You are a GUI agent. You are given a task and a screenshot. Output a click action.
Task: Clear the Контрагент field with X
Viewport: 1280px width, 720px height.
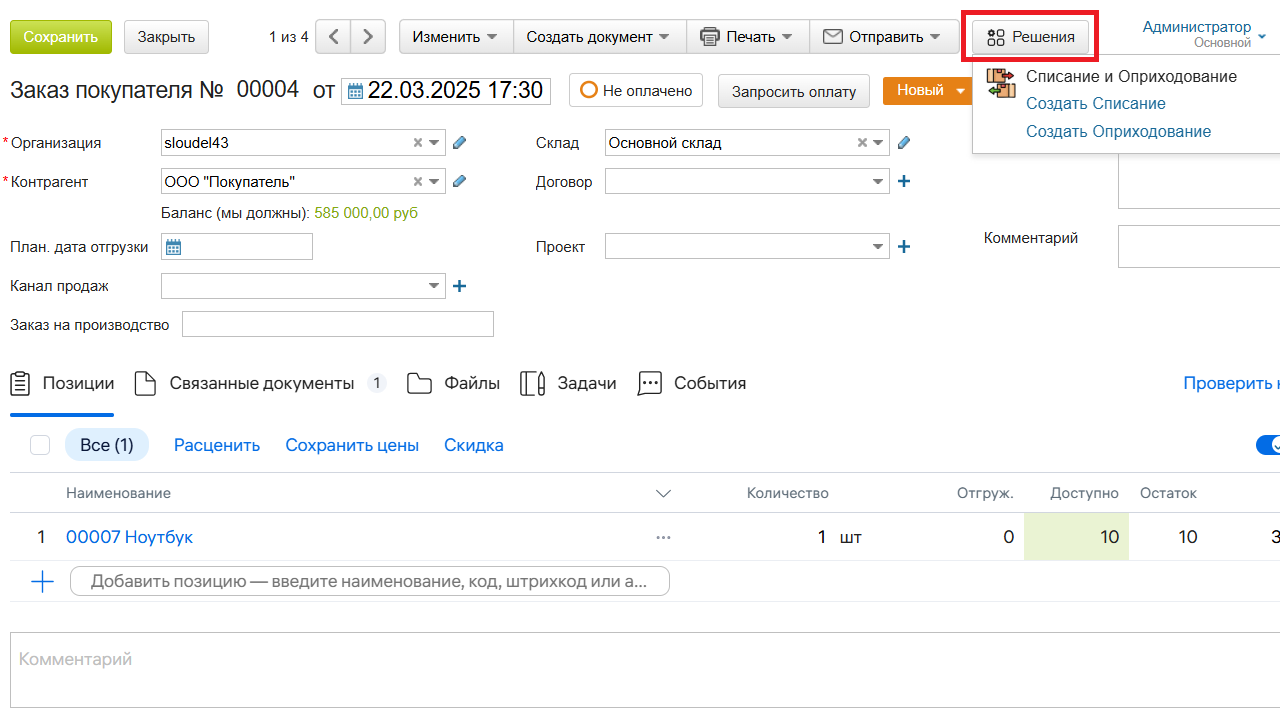tap(418, 182)
